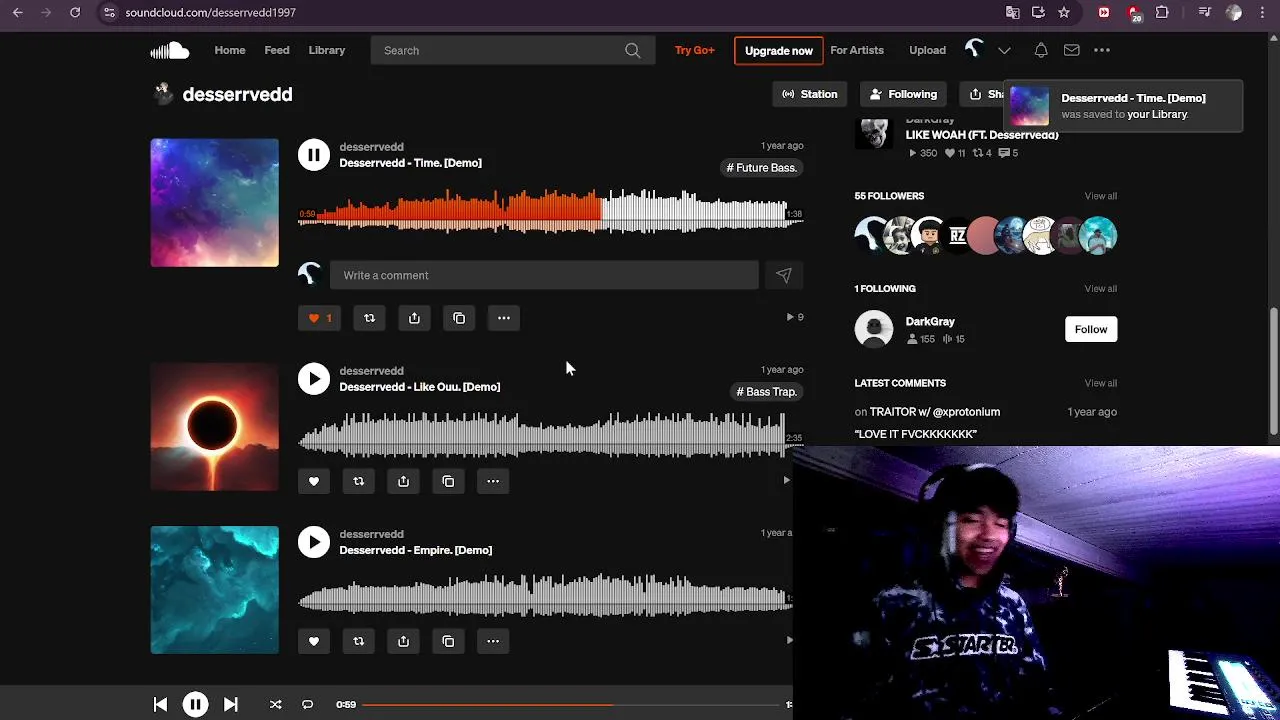The width and height of the screenshot is (1280, 720).
Task: Share the Empire. [Demo] track
Action: pyautogui.click(x=403, y=641)
